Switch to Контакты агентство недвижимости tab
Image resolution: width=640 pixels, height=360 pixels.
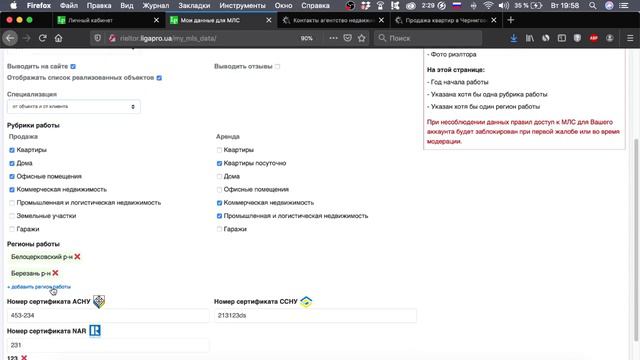(333, 20)
